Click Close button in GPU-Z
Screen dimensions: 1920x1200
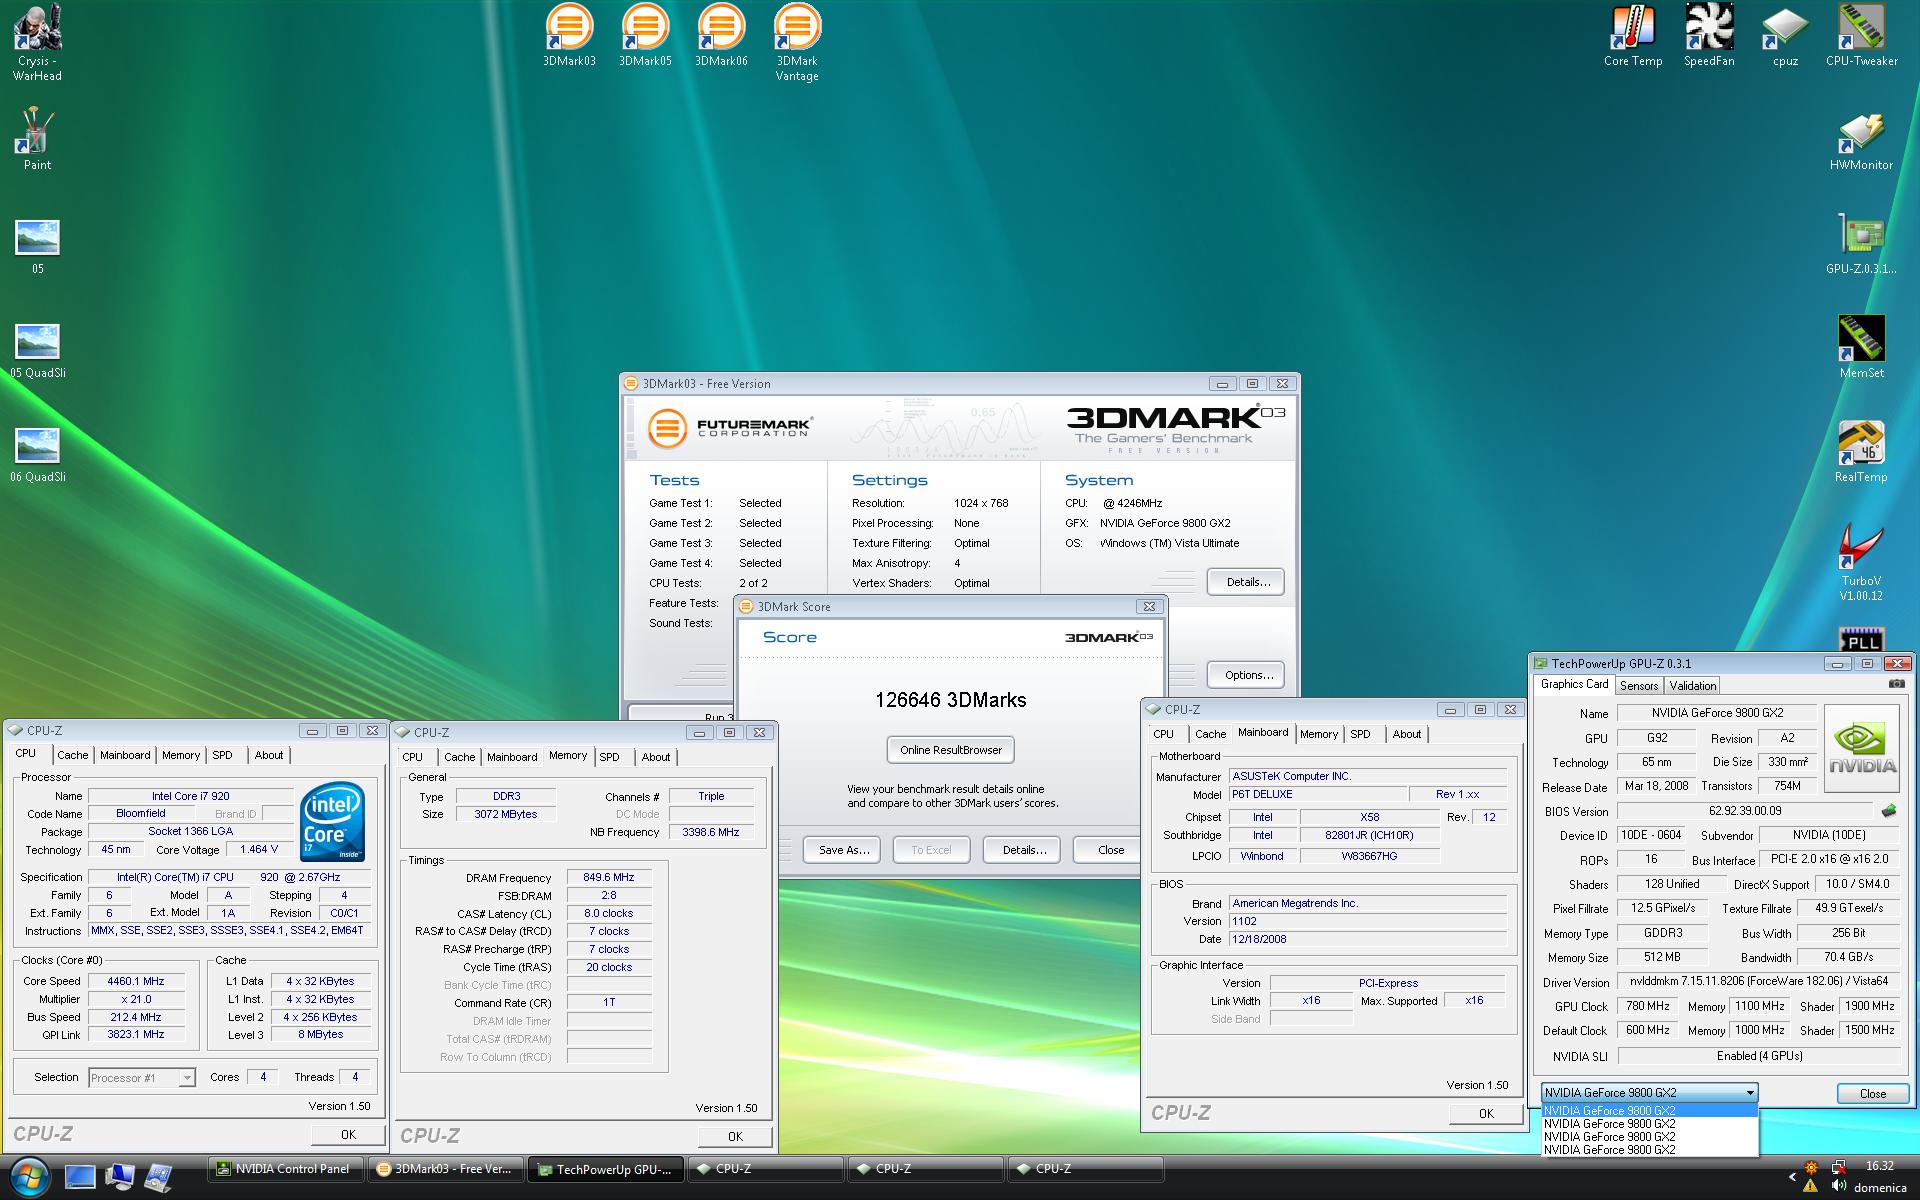[x=1872, y=1093]
